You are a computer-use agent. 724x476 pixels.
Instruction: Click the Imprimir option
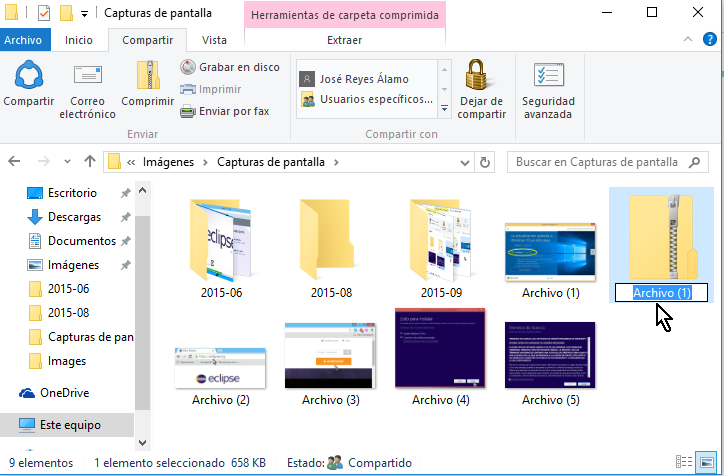[x=211, y=89]
